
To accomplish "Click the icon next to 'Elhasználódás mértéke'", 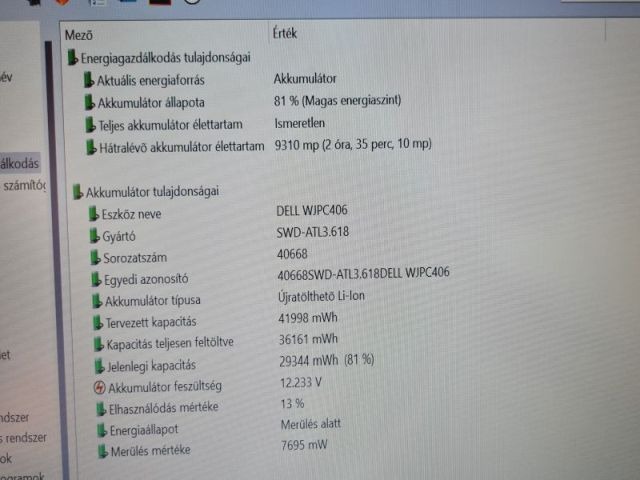I will pyautogui.click(x=101, y=409).
